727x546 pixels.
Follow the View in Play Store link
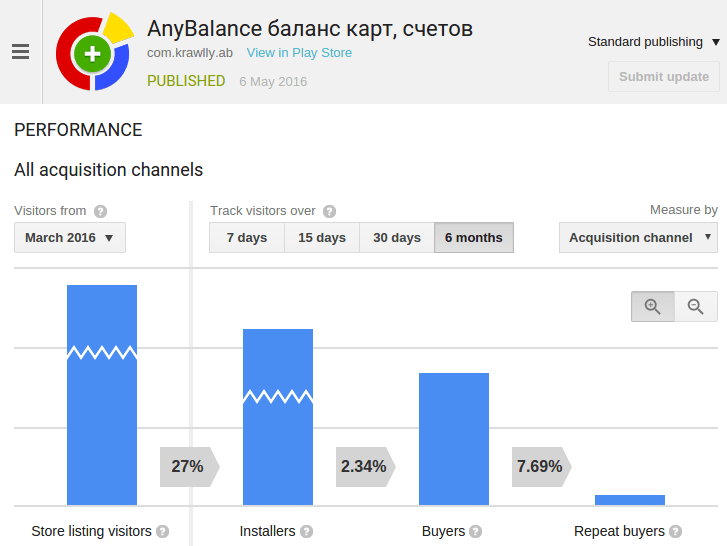pyautogui.click(x=299, y=53)
